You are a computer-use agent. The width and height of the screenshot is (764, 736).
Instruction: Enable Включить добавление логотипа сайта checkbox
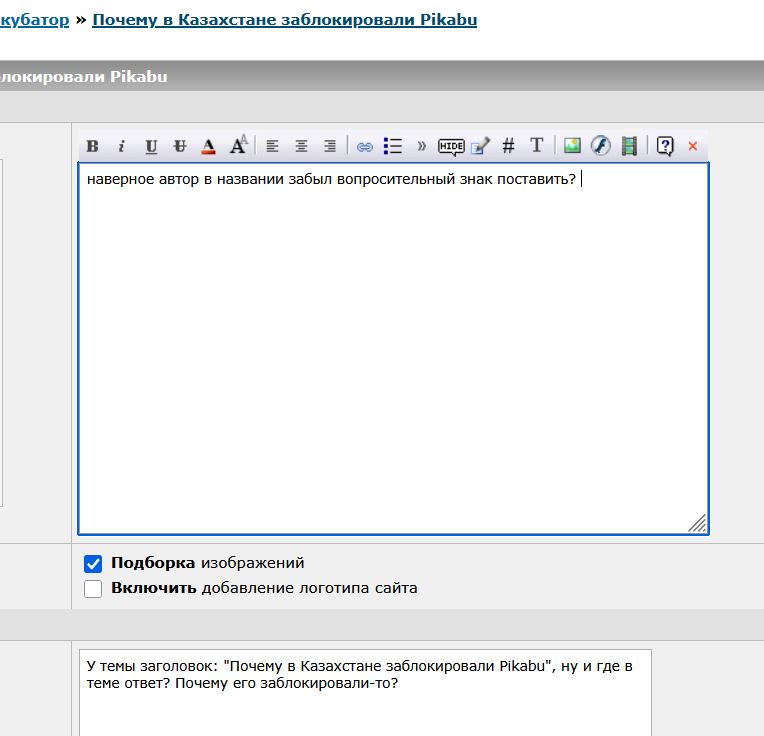coord(93,588)
